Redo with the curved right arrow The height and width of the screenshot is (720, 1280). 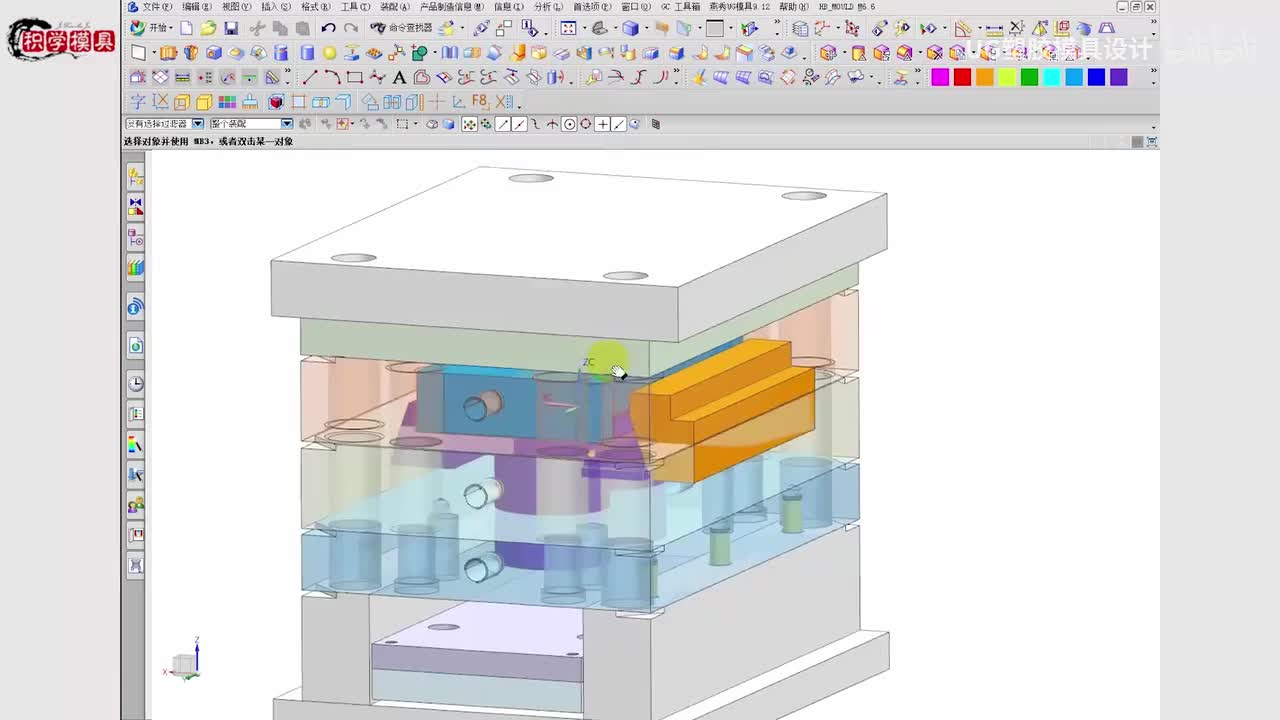pos(351,29)
